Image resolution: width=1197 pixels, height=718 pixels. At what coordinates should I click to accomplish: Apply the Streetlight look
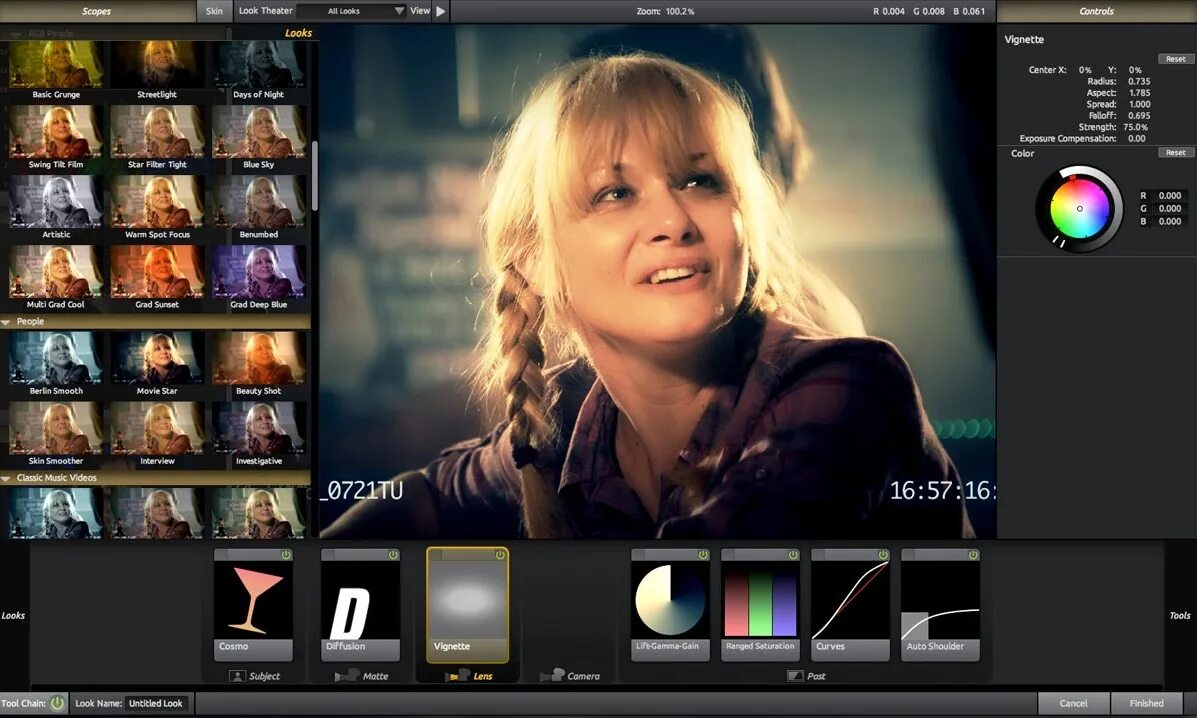click(x=157, y=70)
